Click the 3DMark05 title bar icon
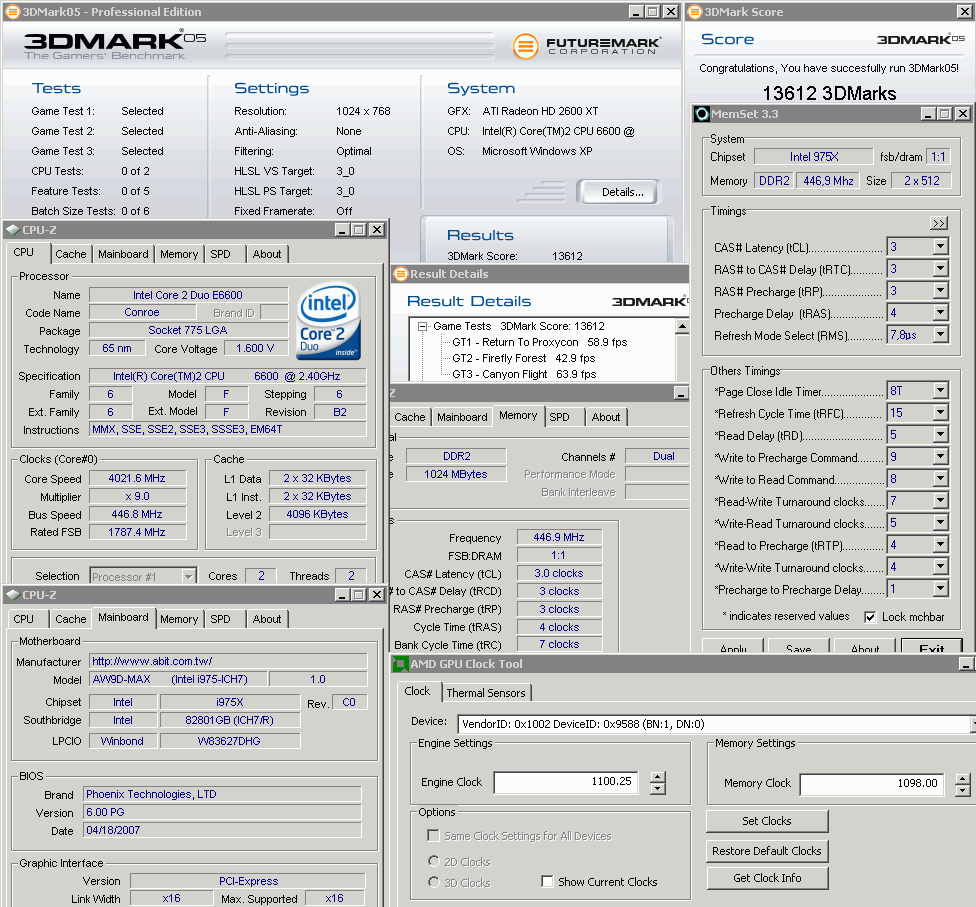This screenshot has height=907, width=976. pyautogui.click(x=12, y=12)
